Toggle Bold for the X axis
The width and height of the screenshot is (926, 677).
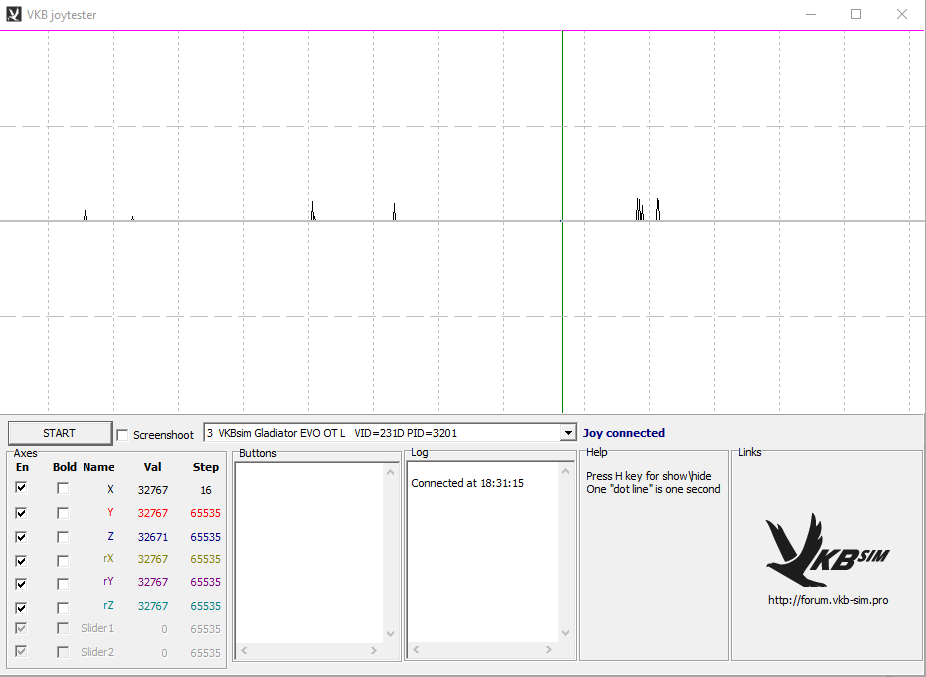point(63,489)
